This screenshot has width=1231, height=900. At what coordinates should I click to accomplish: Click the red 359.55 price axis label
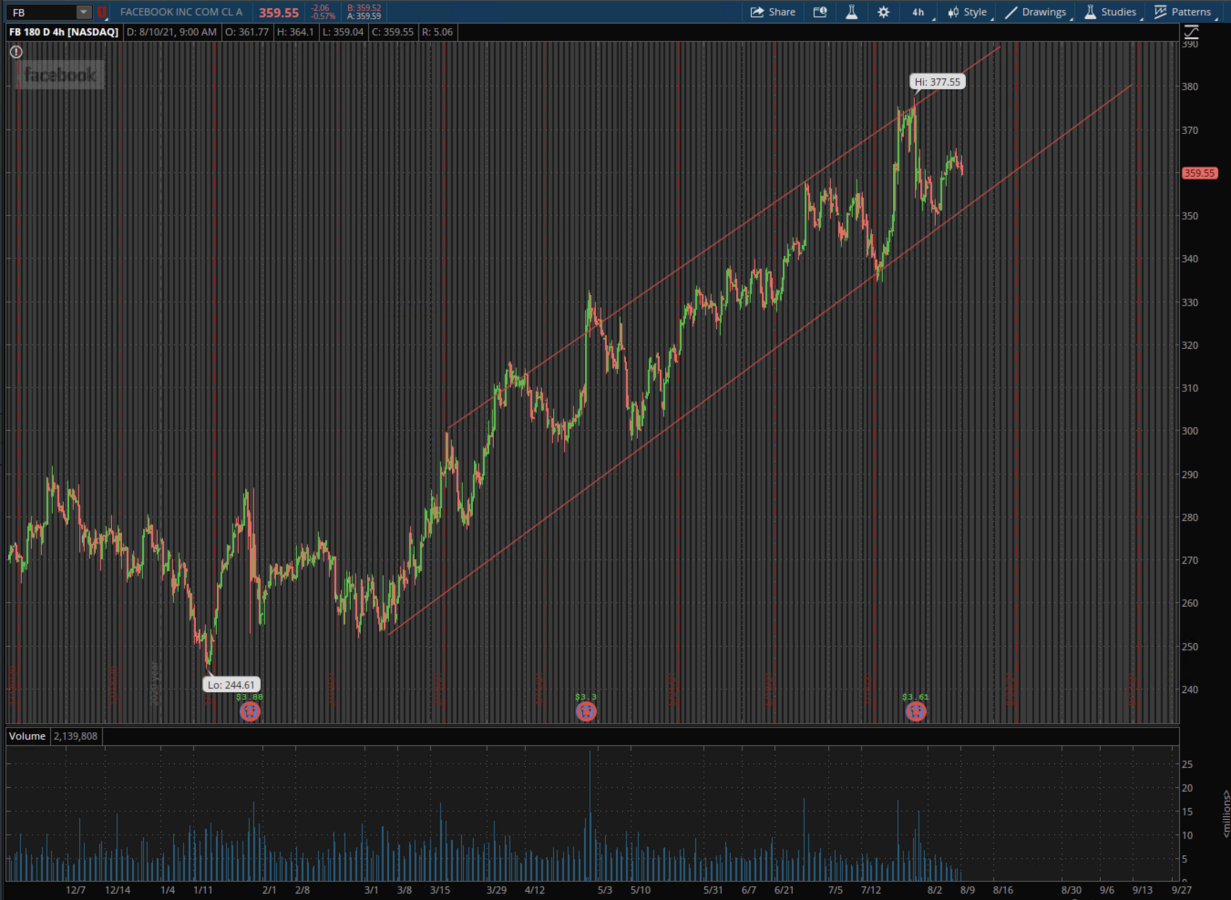(1199, 173)
